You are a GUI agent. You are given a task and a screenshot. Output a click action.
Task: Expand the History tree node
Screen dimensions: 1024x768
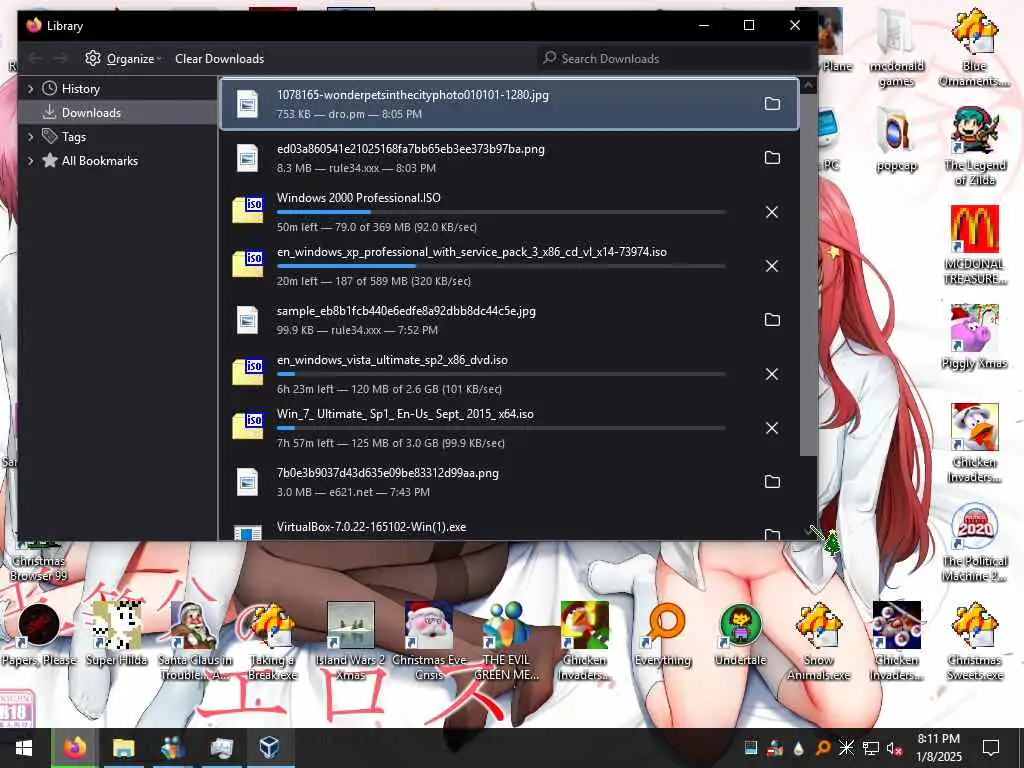(x=30, y=89)
